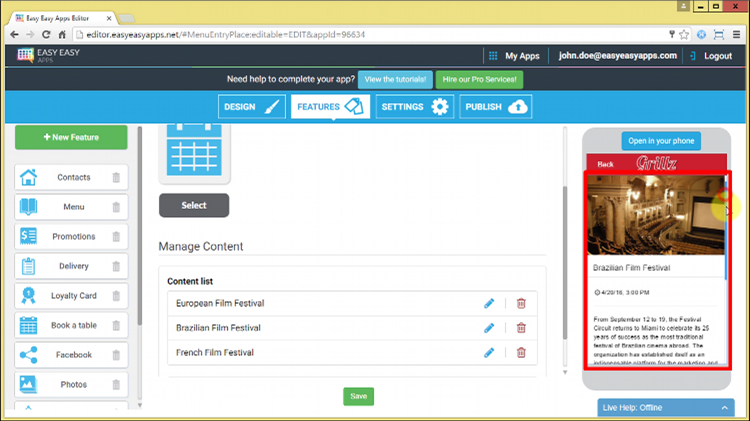The height and width of the screenshot is (421, 750).
Task: Open My Apps link
Action: (522, 56)
